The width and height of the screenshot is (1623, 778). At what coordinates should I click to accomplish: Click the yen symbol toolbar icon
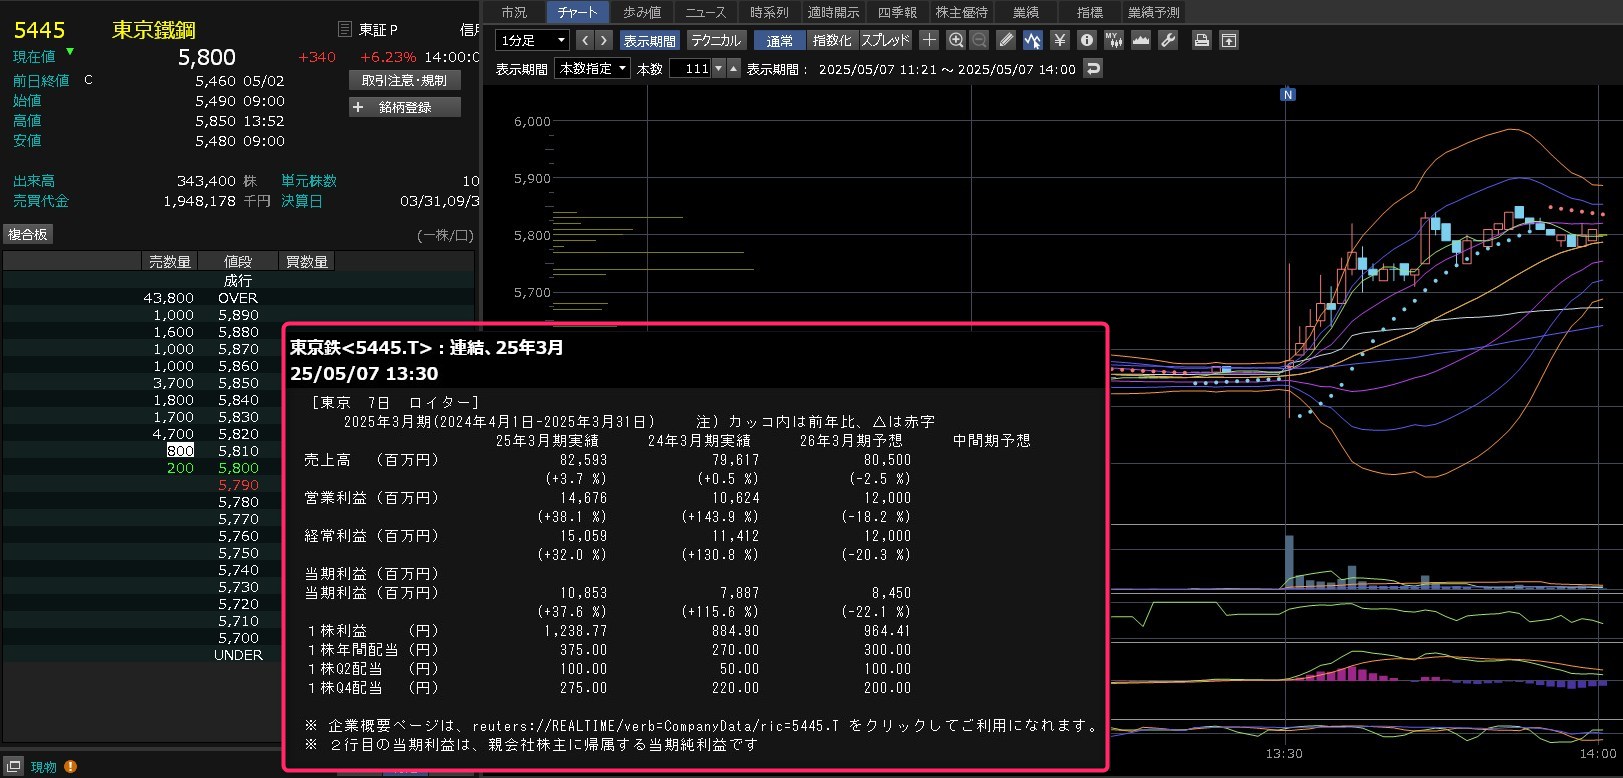click(1060, 40)
